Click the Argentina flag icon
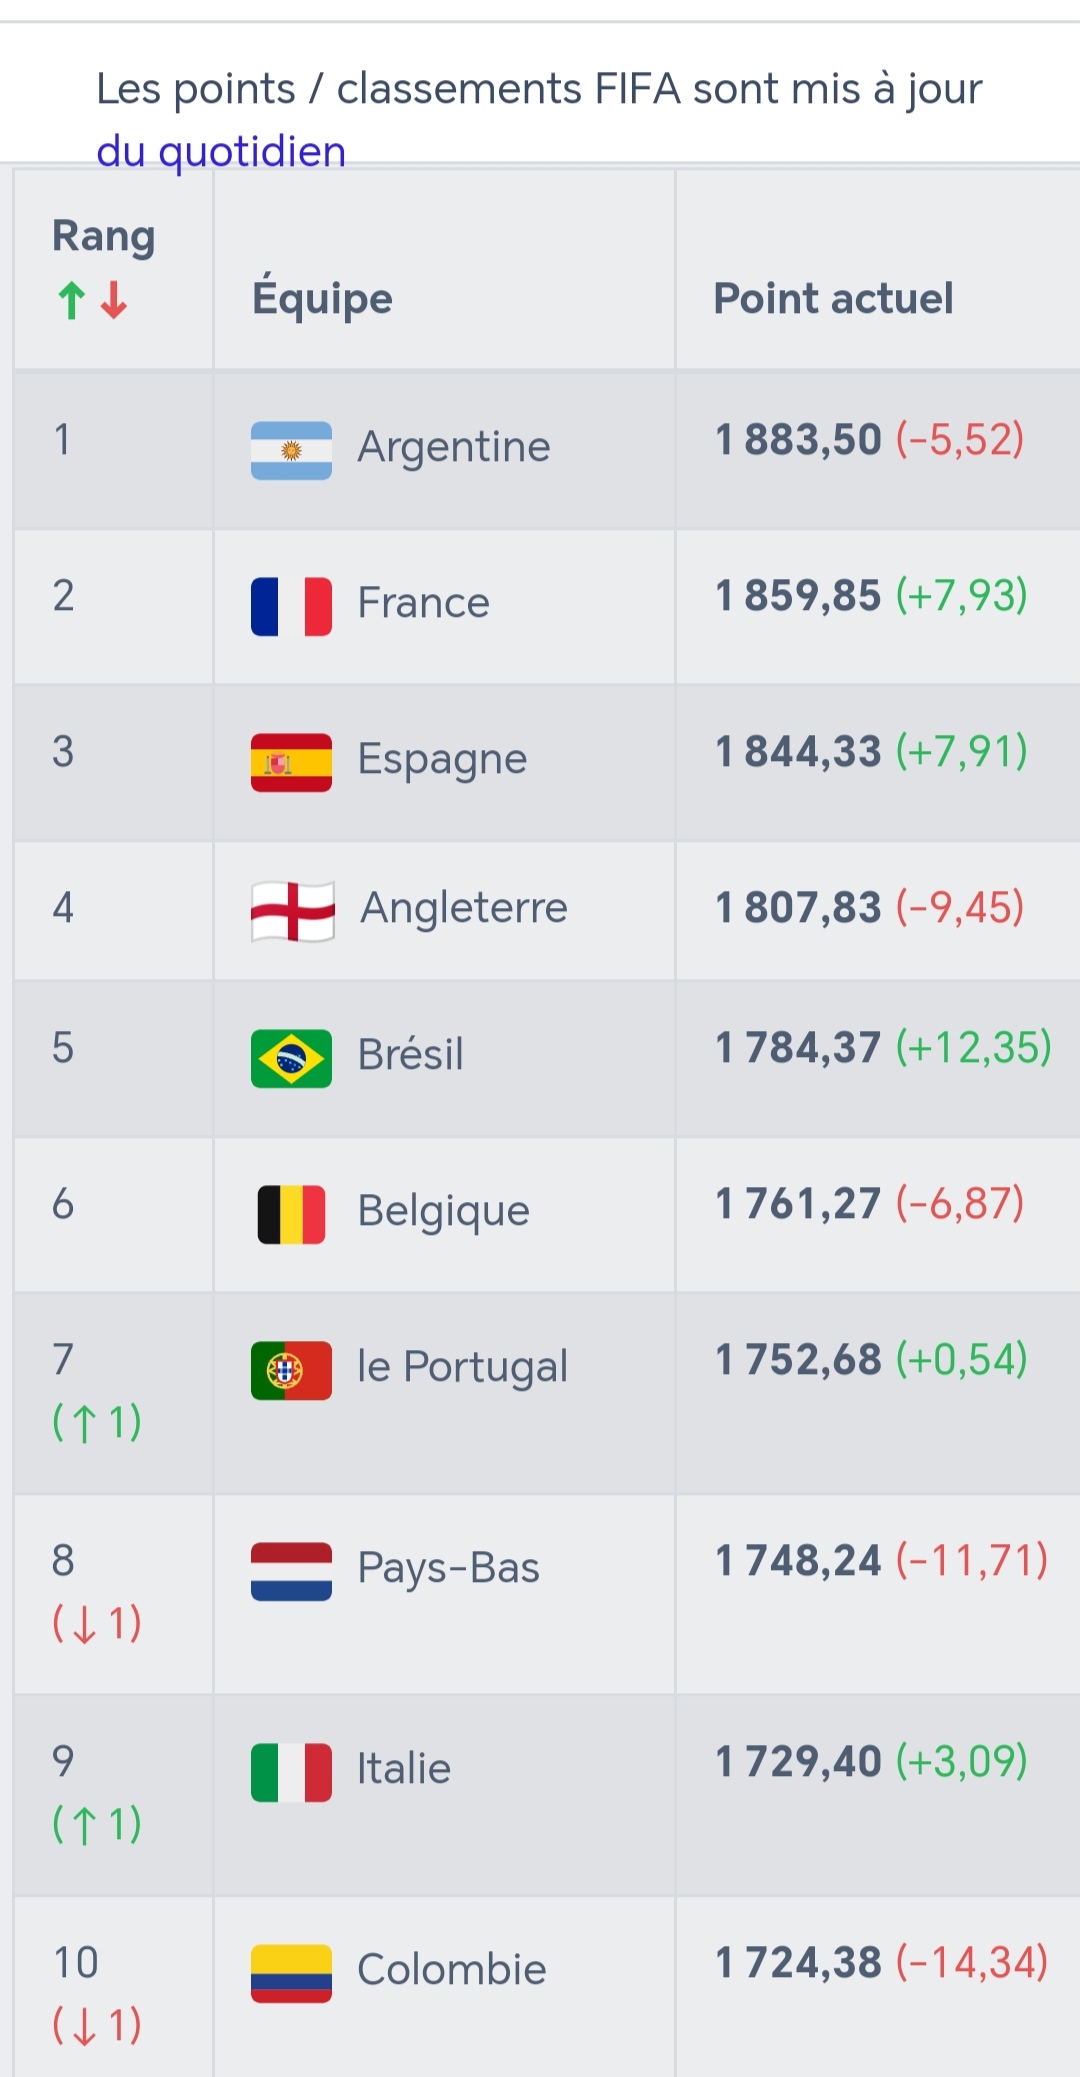This screenshot has width=1080, height=2077. 291,450
